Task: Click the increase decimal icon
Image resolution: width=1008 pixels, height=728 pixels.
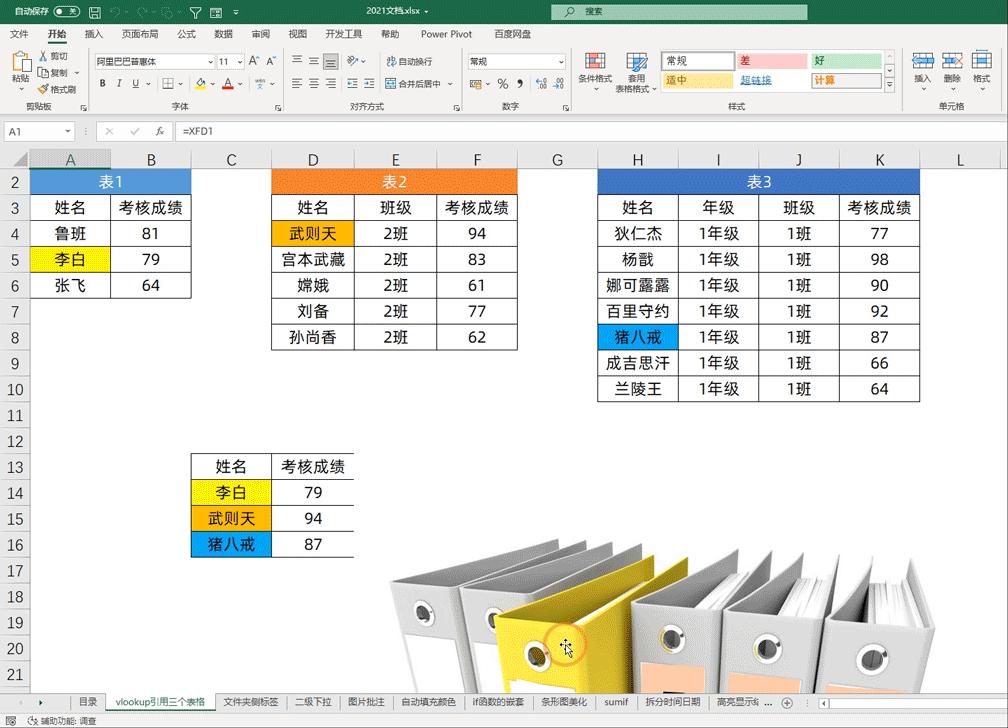Action: (541, 84)
